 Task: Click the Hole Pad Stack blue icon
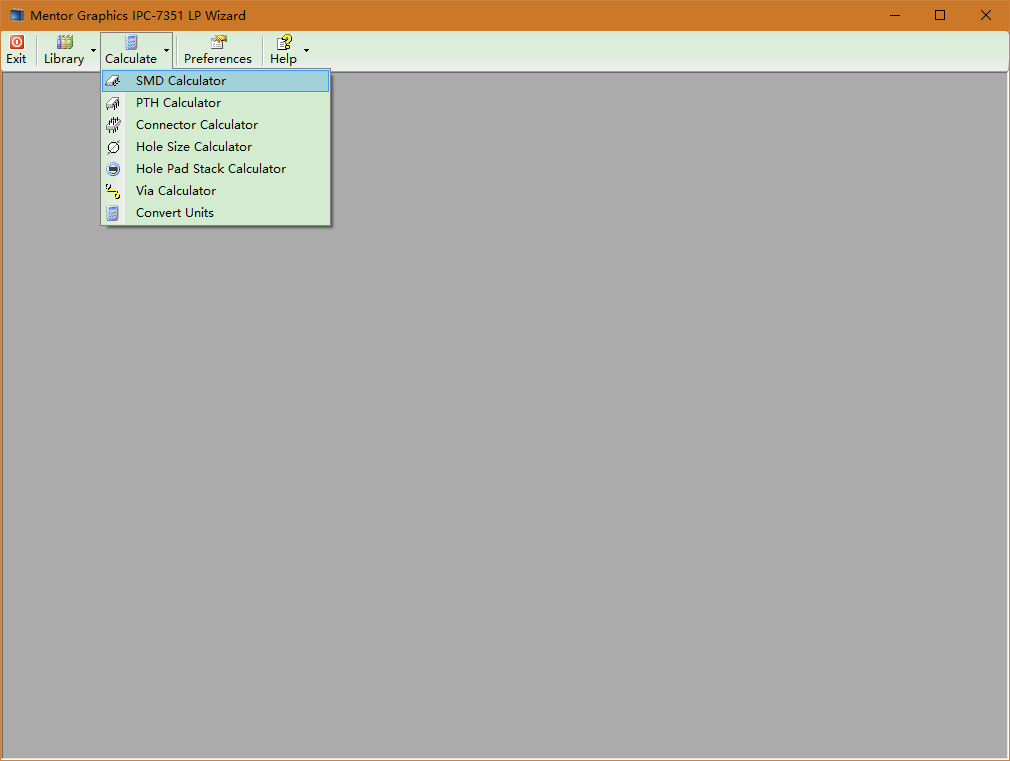click(x=113, y=169)
